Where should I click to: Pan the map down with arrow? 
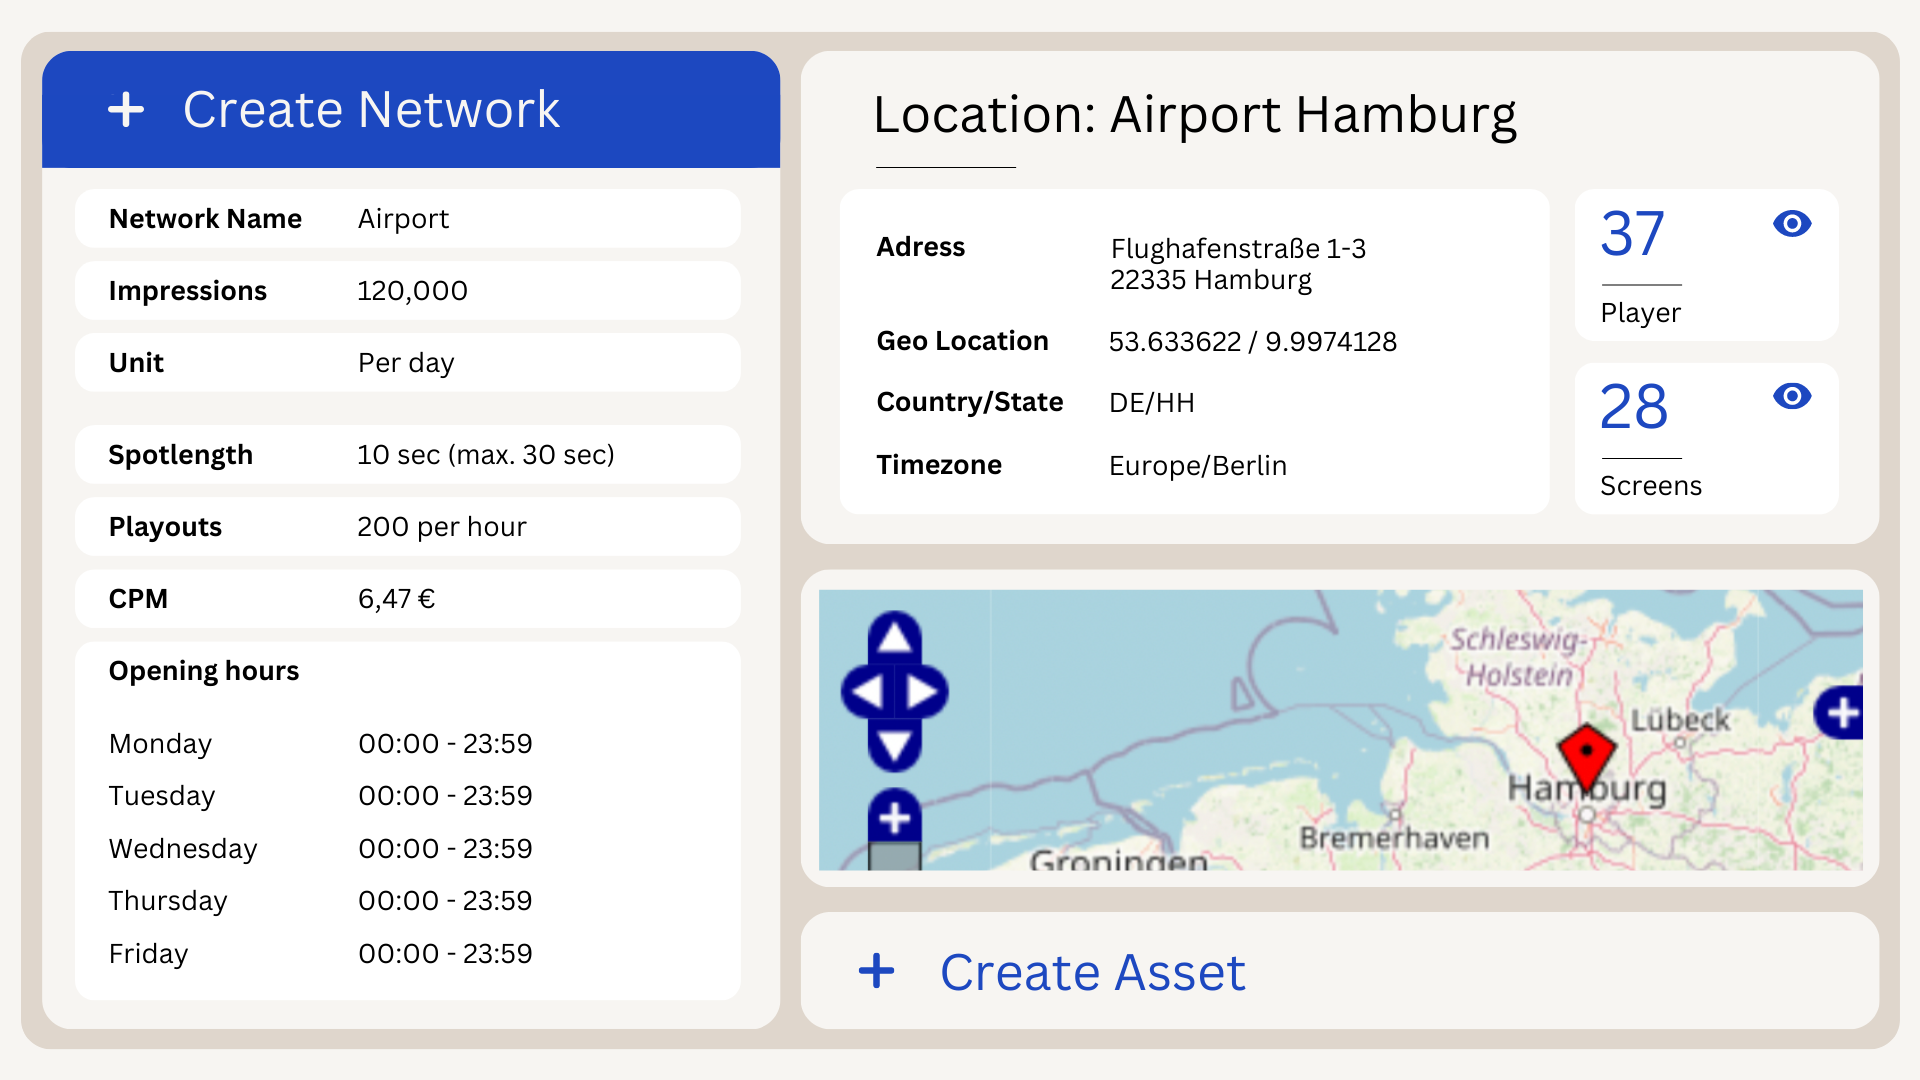click(894, 745)
